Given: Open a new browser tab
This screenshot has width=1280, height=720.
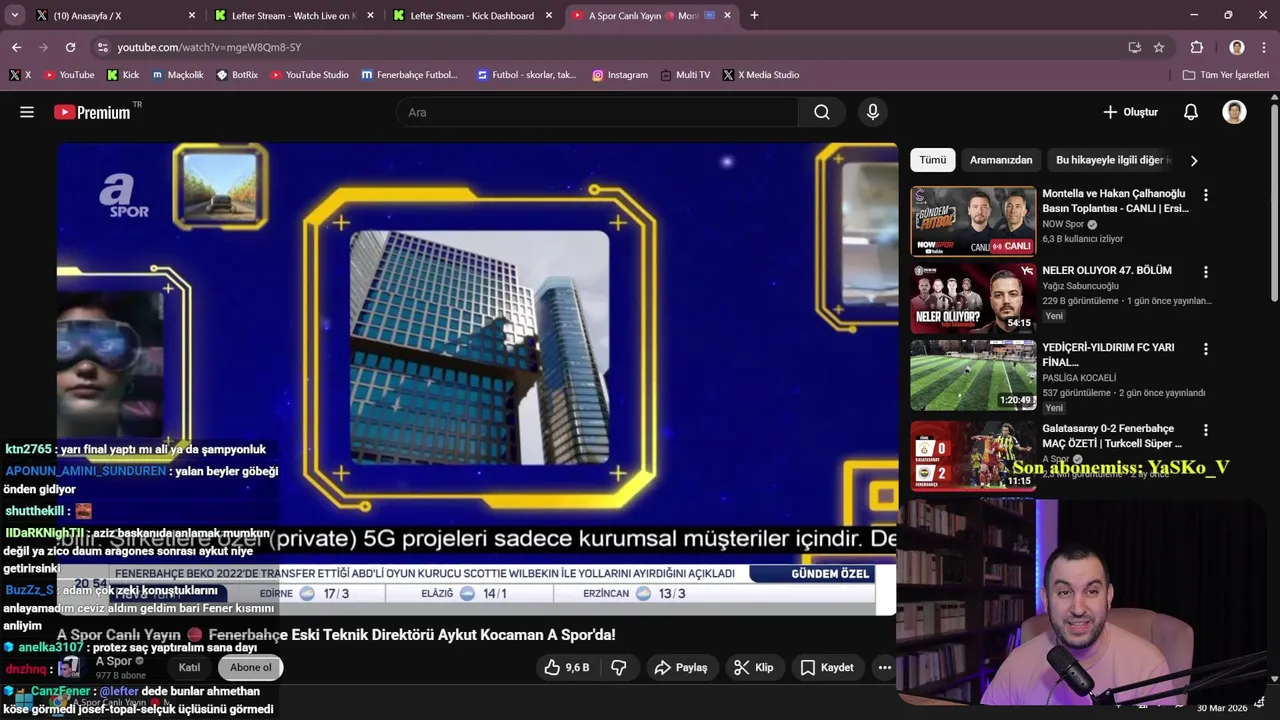Looking at the screenshot, I should (x=754, y=16).
